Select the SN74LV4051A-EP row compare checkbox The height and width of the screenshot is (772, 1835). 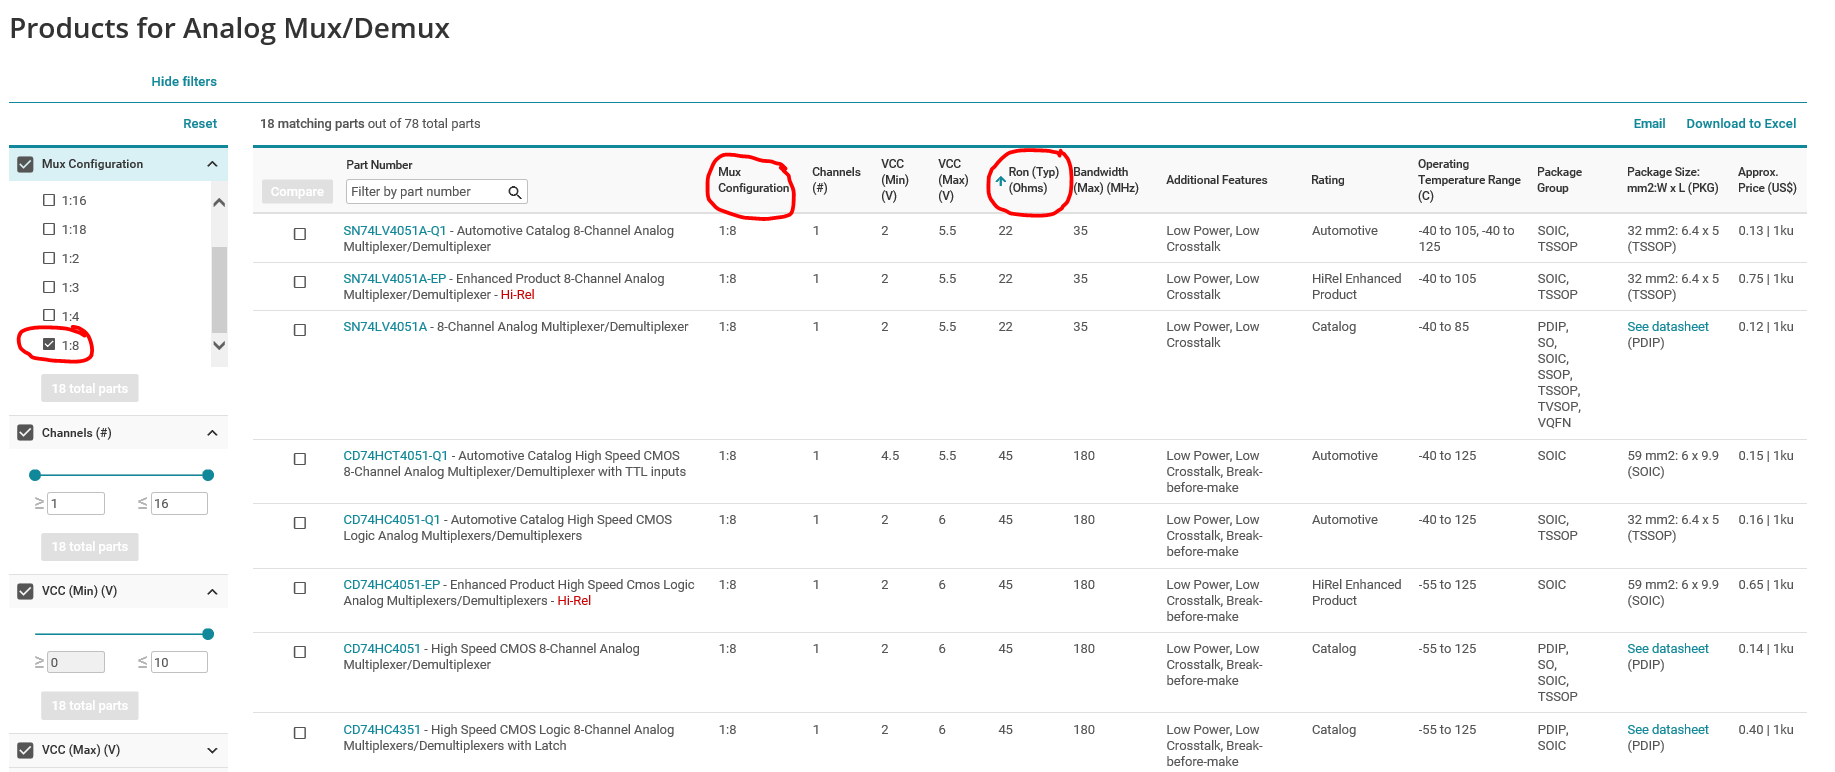click(x=299, y=282)
